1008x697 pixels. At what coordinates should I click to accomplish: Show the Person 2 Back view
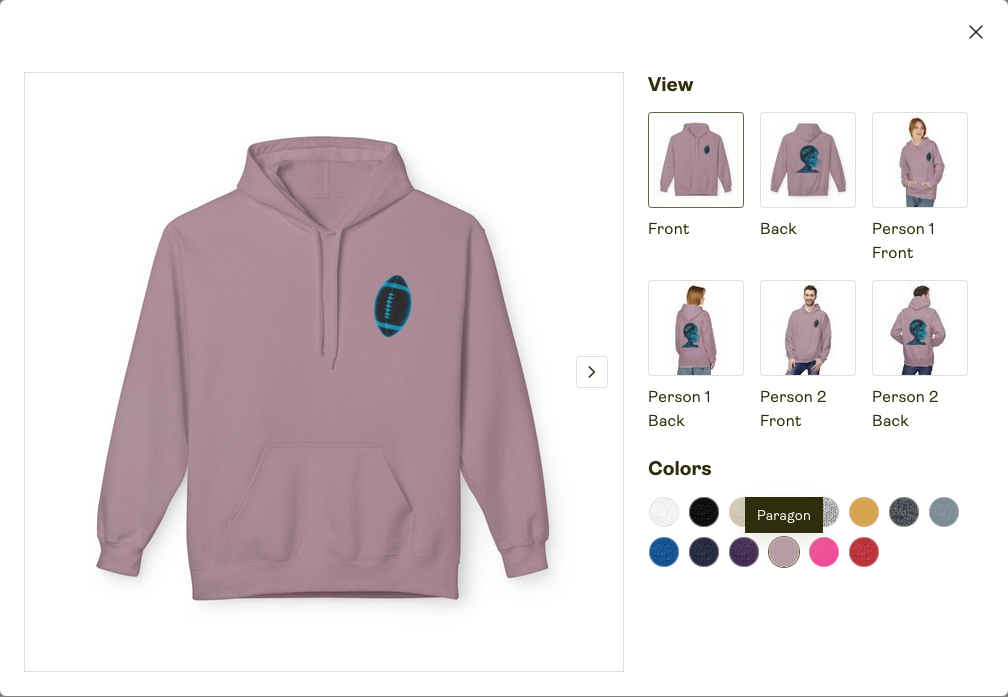919,328
